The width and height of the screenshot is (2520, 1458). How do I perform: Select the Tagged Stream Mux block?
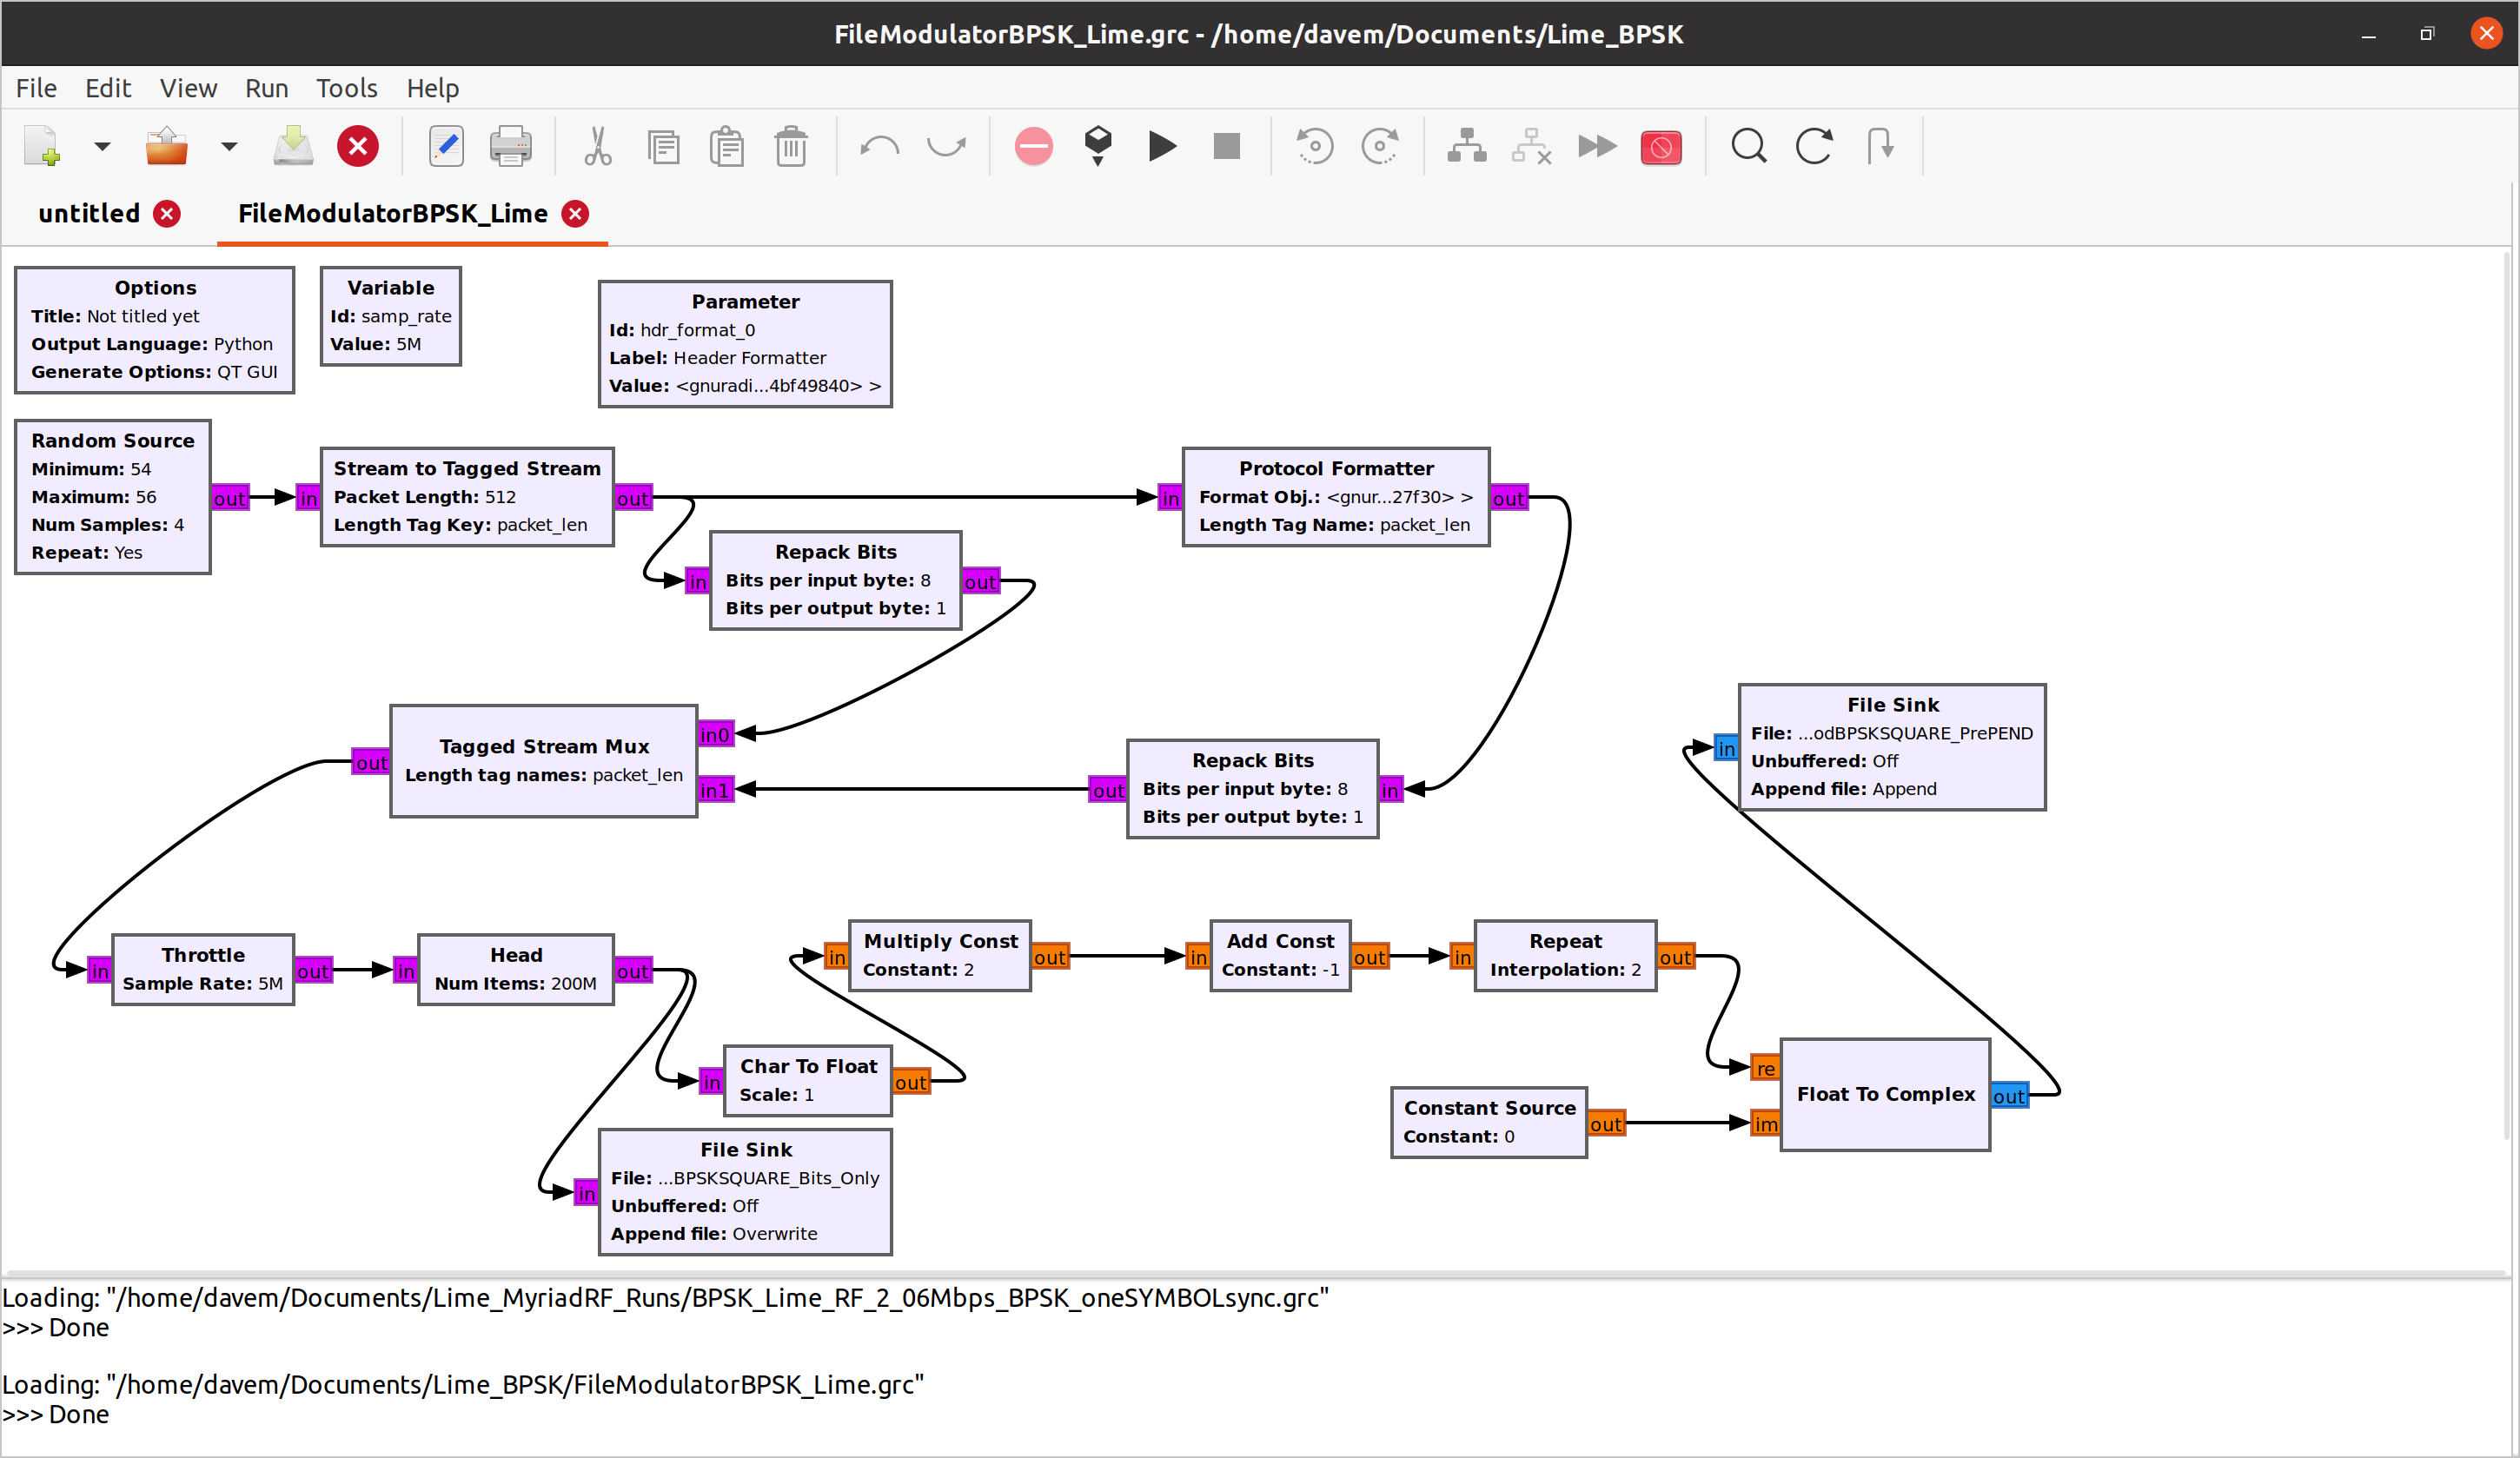click(x=543, y=760)
